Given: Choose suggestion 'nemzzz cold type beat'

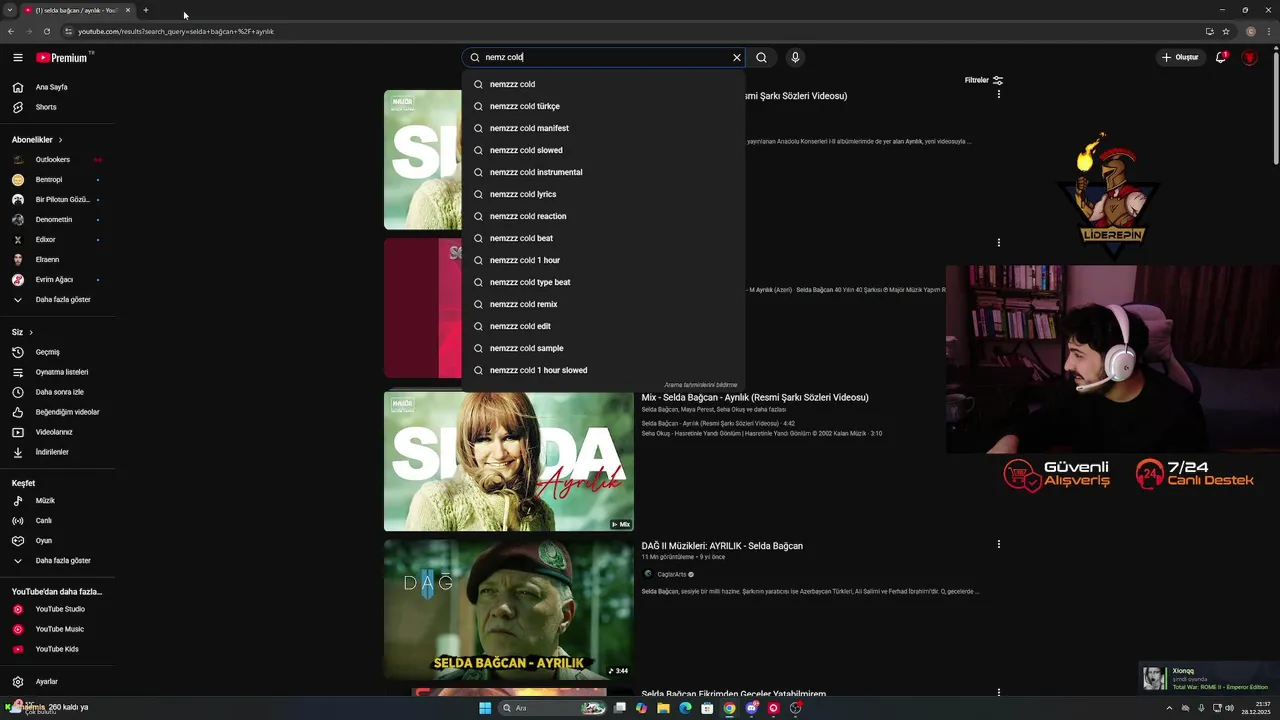Looking at the screenshot, I should pyautogui.click(x=604, y=282).
